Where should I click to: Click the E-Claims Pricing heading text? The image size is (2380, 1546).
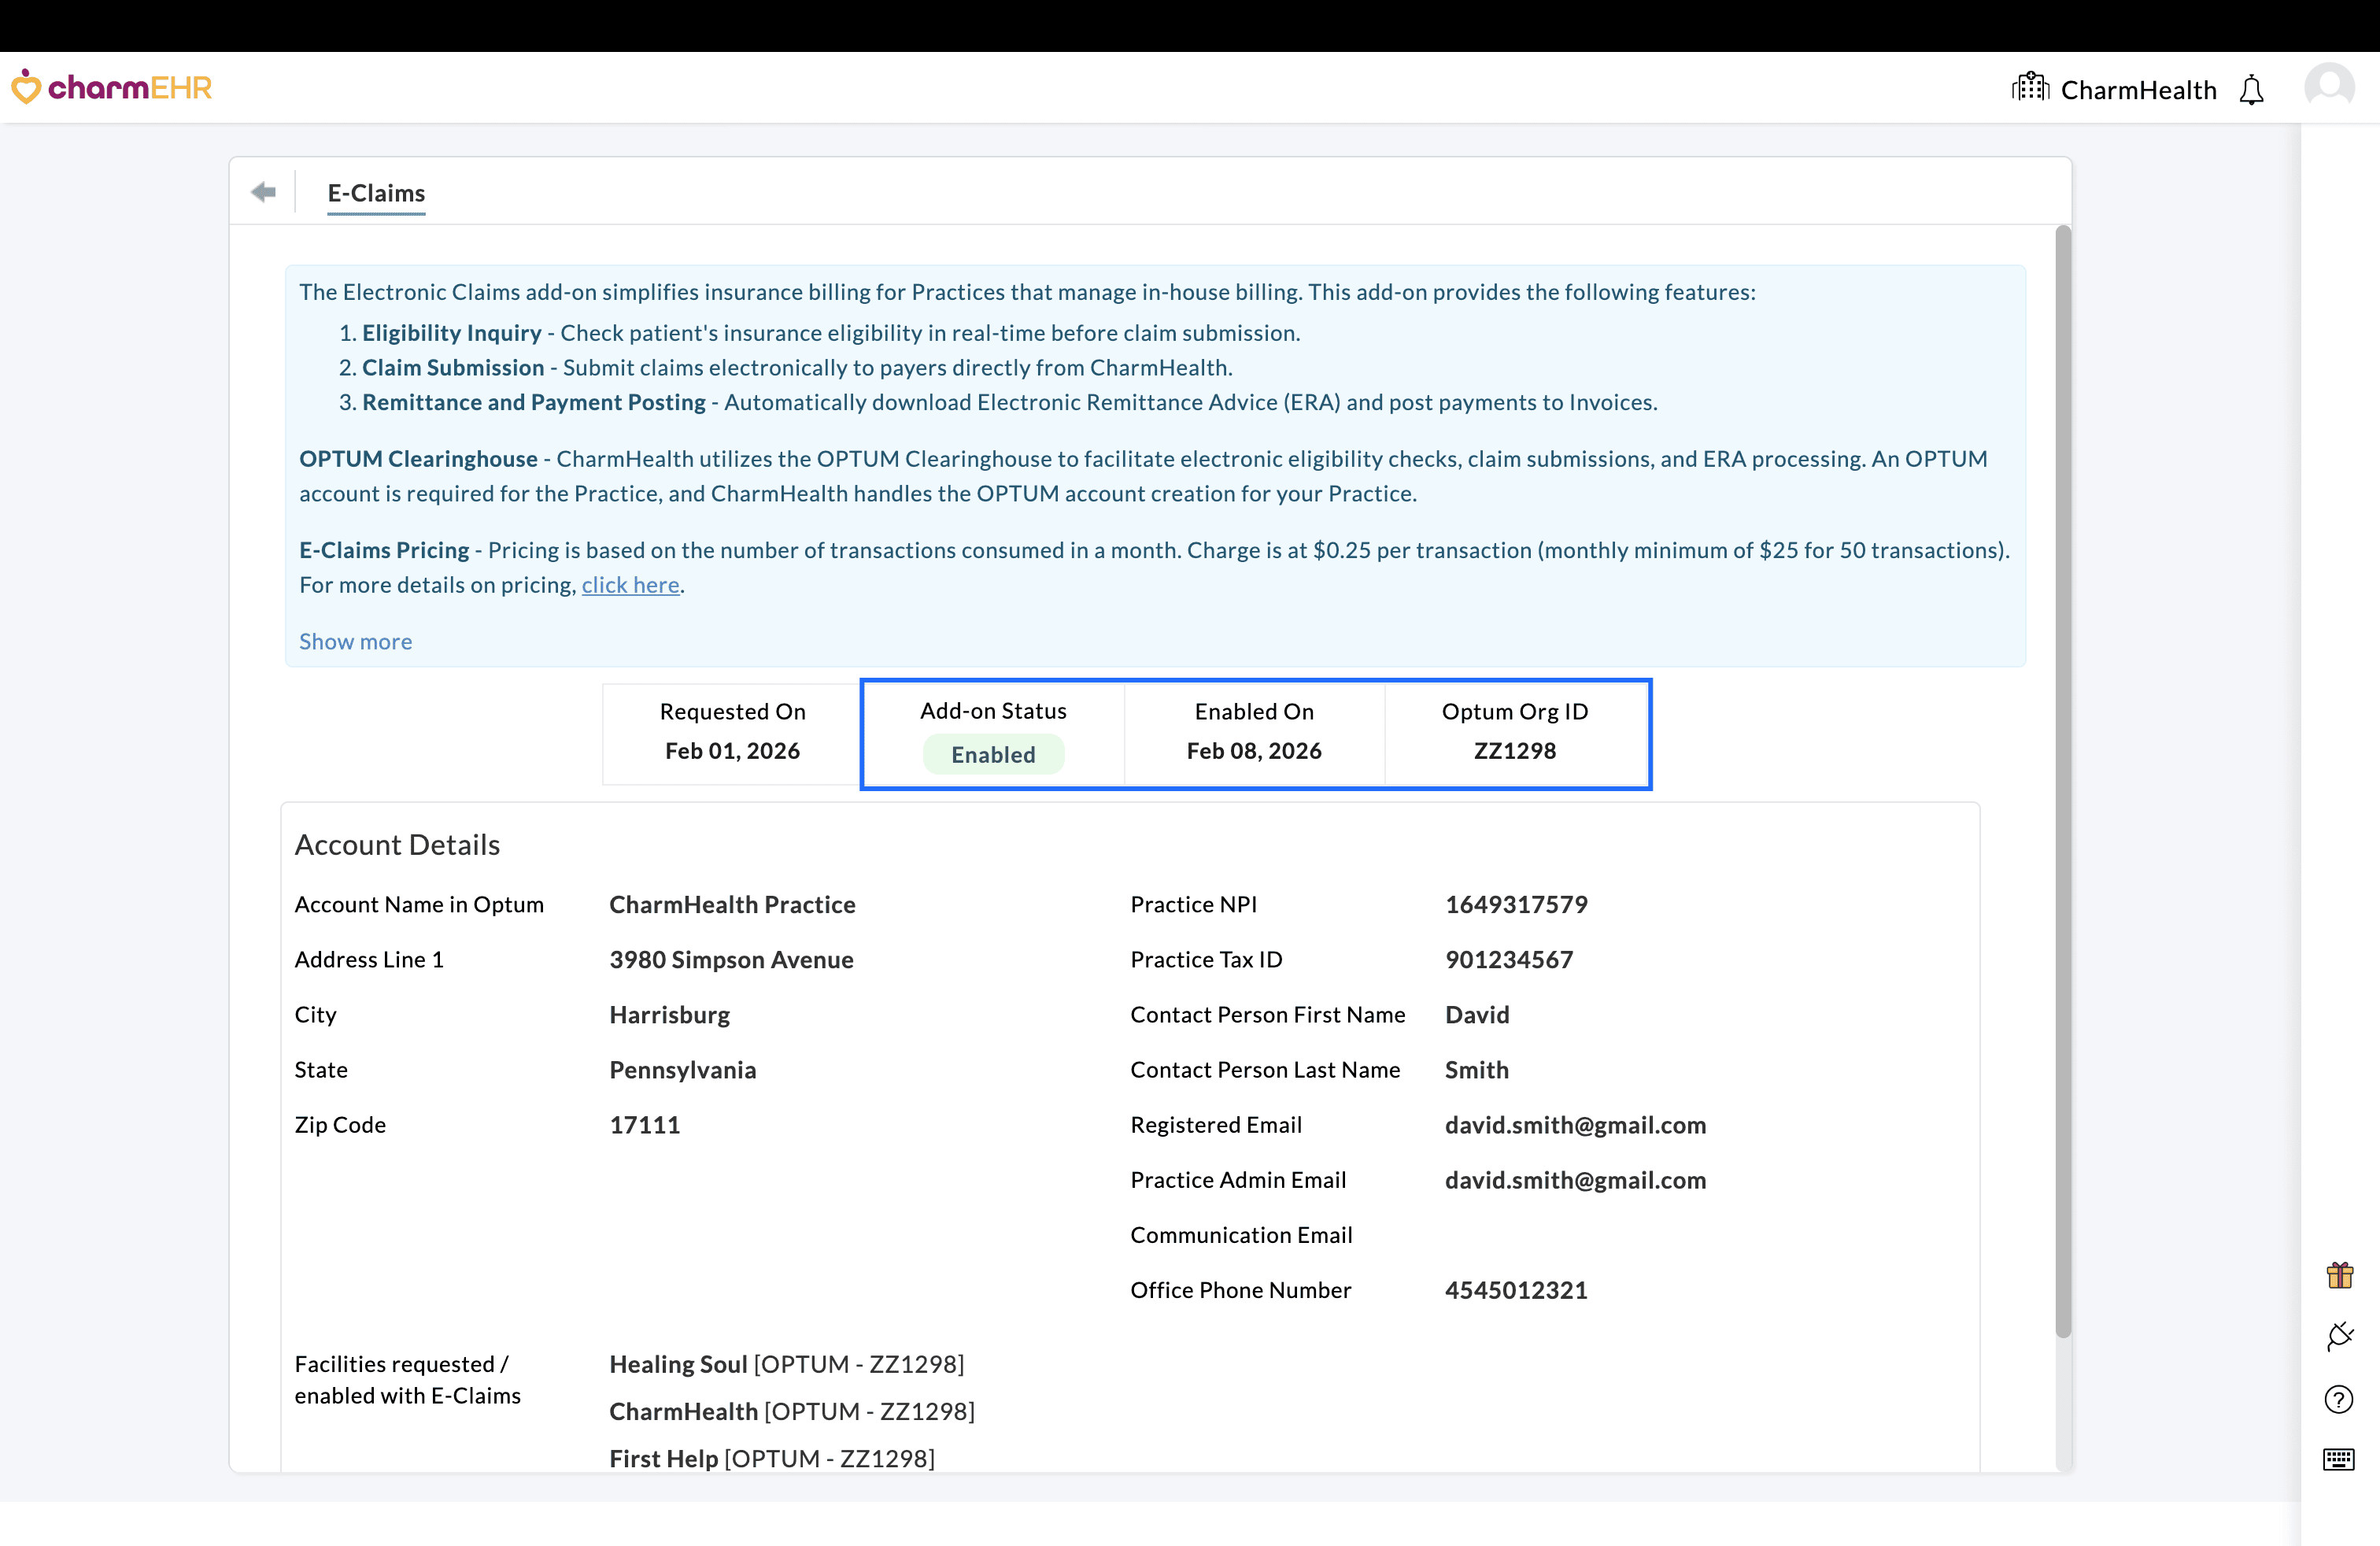(x=384, y=550)
